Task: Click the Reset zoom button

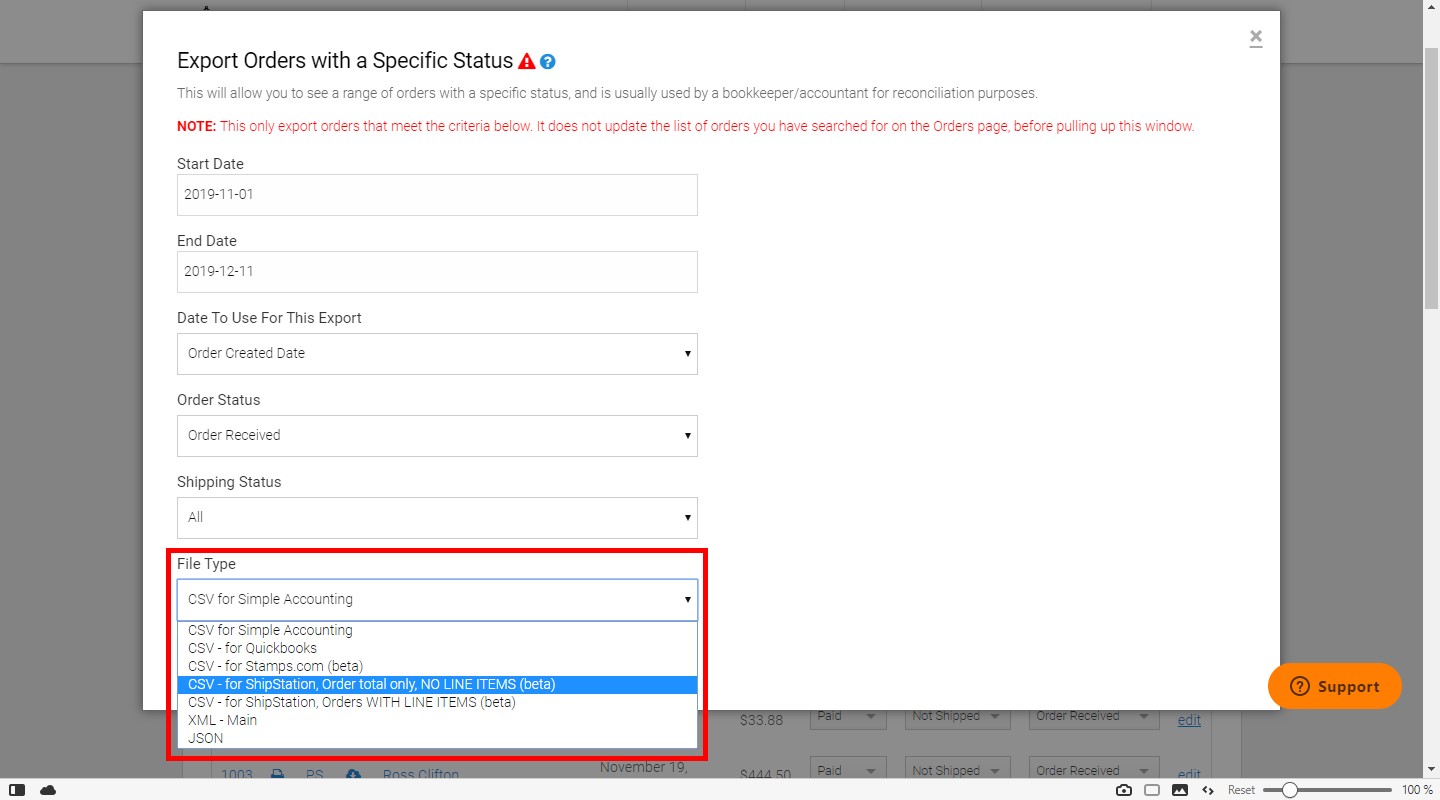Action: 1241,790
